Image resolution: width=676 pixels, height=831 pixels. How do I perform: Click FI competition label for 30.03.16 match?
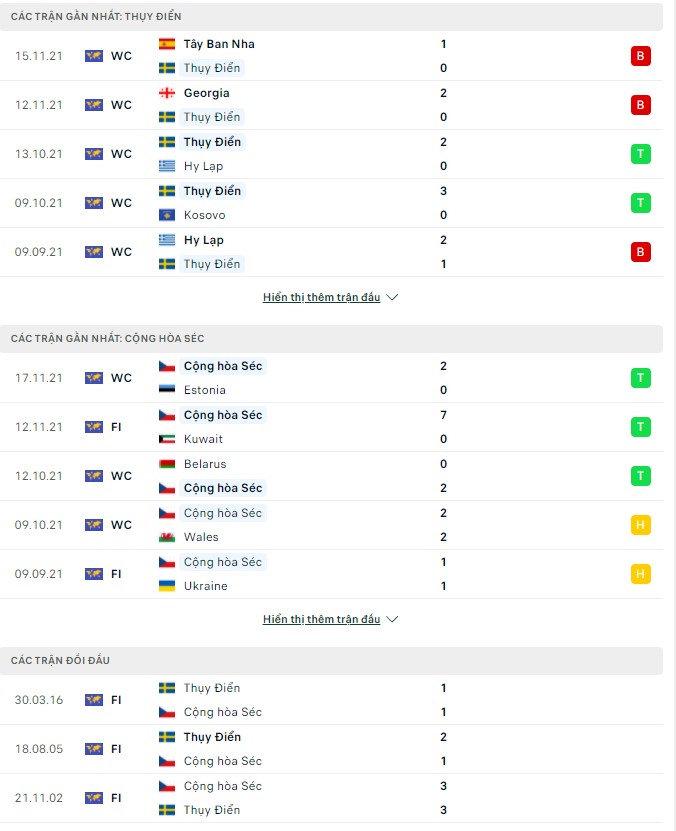tap(116, 700)
